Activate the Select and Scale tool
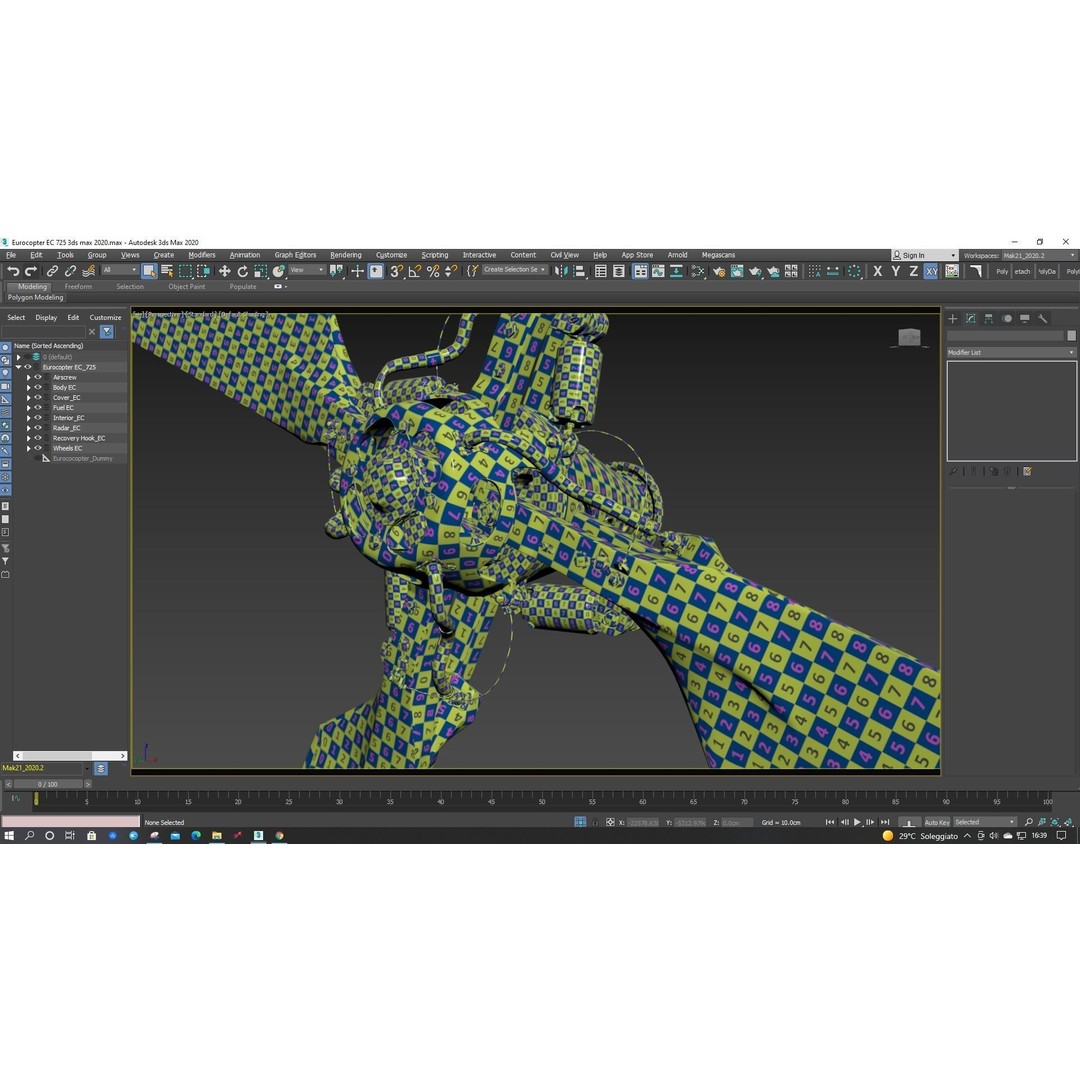The width and height of the screenshot is (1080, 1080). pos(260,271)
